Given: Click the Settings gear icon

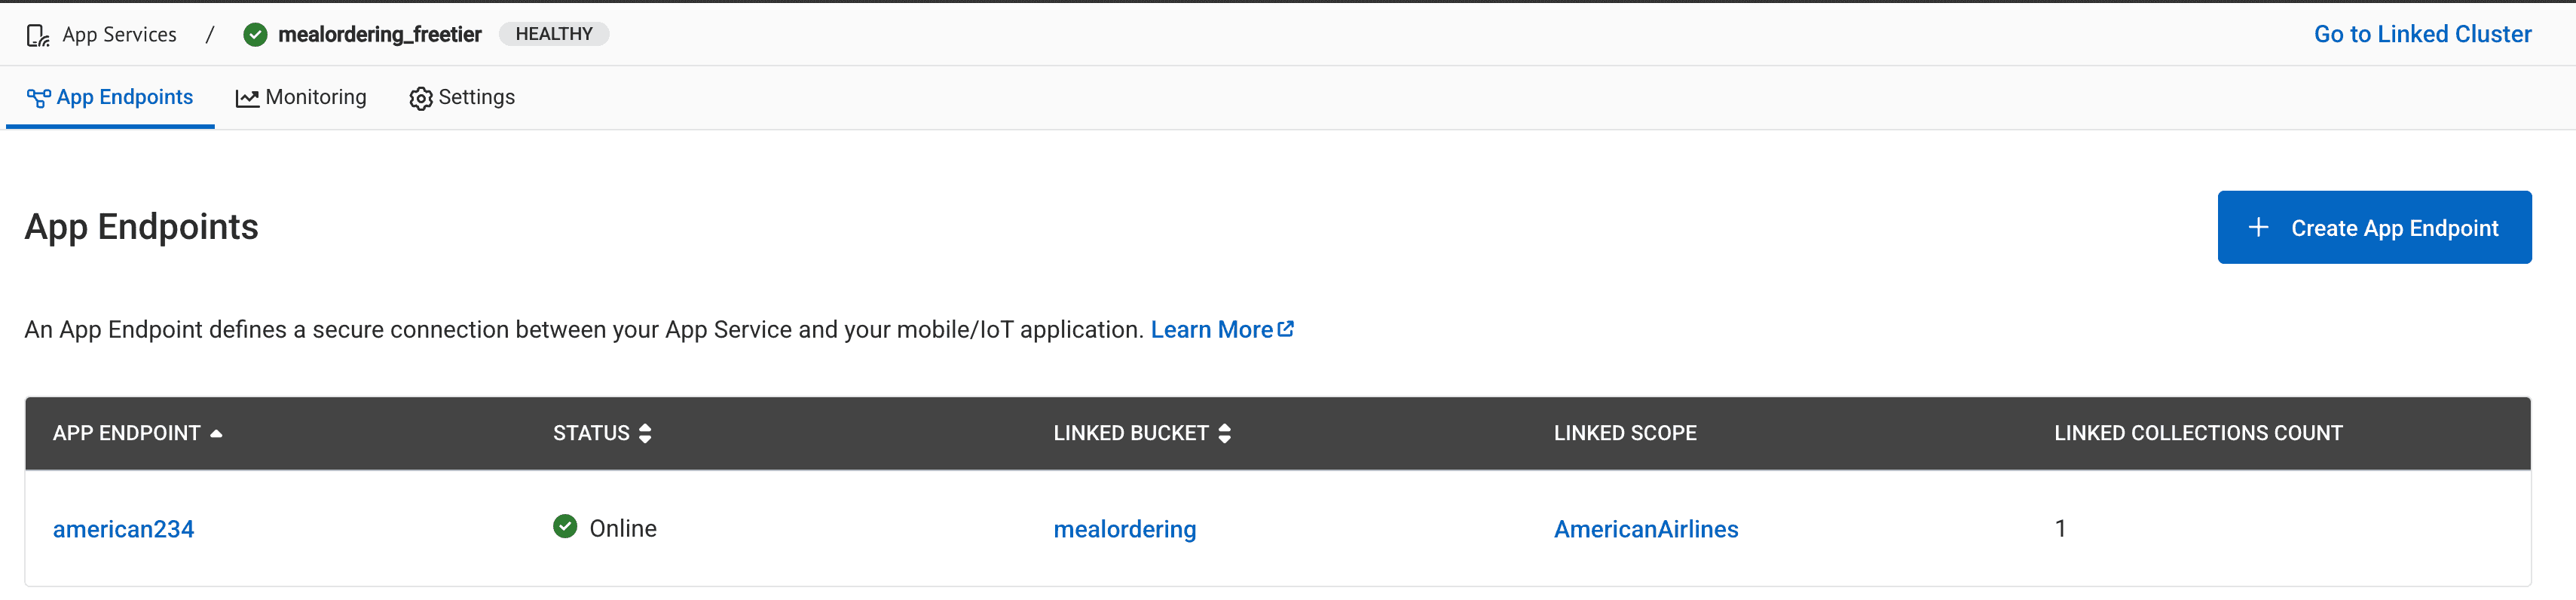Looking at the screenshot, I should tap(421, 98).
